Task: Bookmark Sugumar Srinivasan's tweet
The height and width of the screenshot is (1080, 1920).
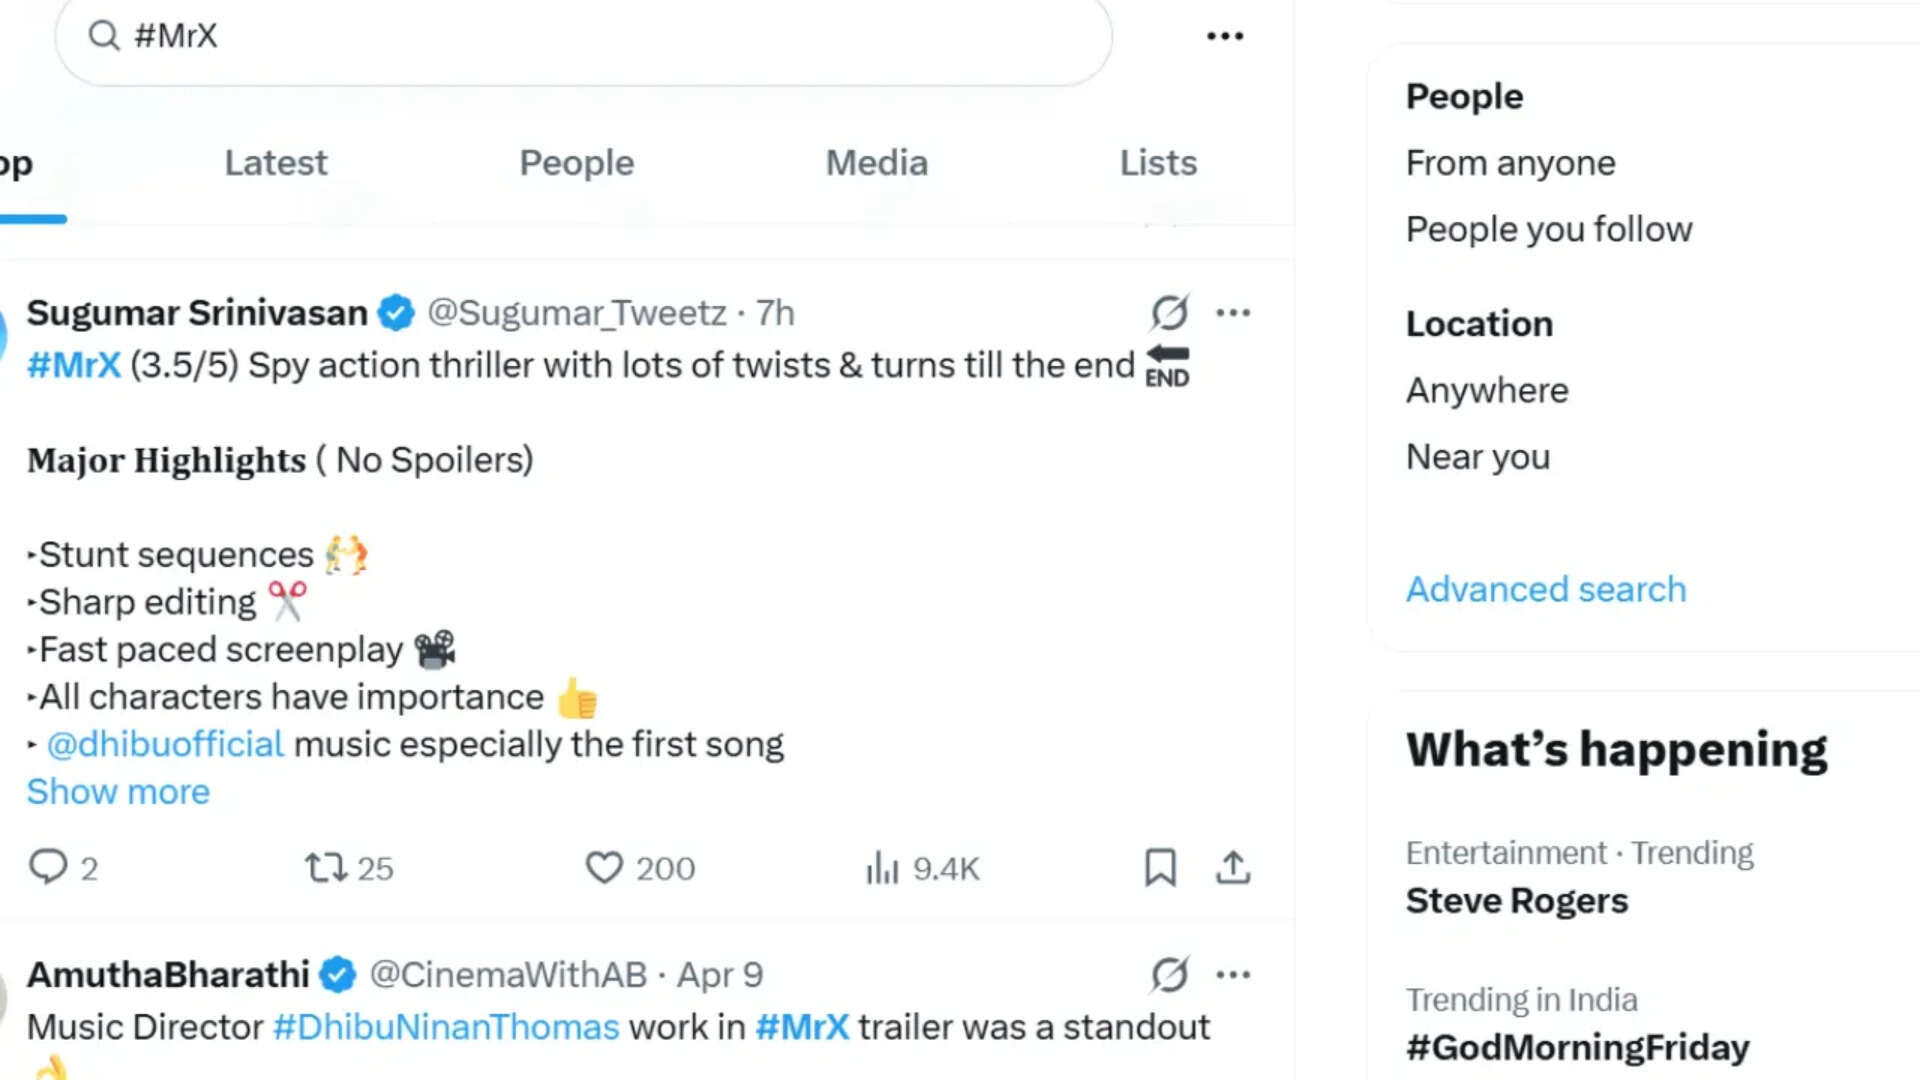Action: click(x=1160, y=867)
